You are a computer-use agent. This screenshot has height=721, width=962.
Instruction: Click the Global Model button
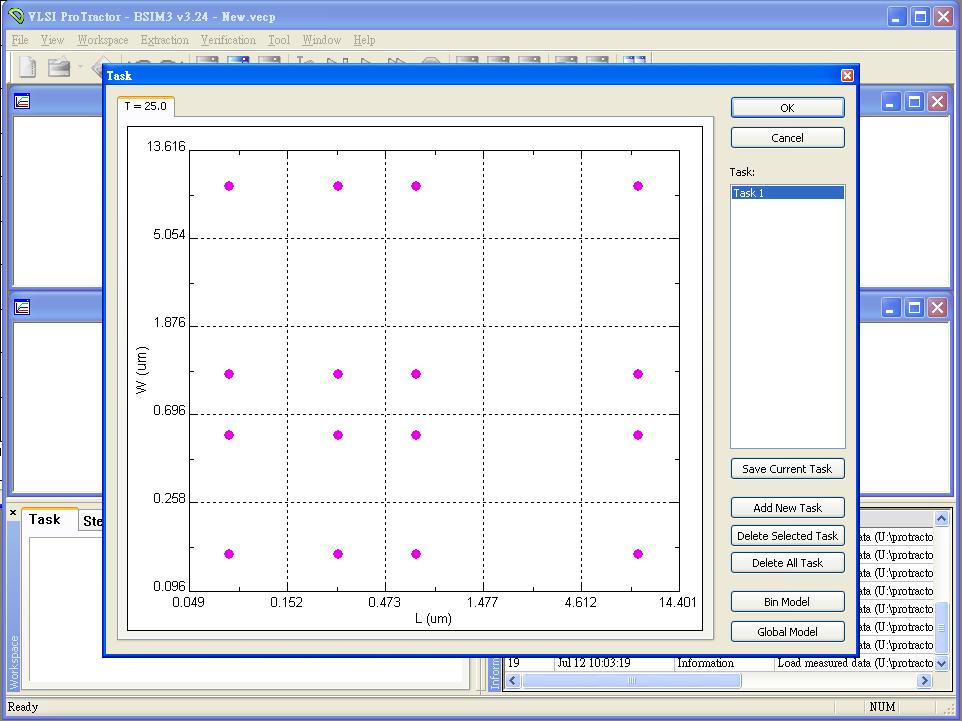(787, 632)
